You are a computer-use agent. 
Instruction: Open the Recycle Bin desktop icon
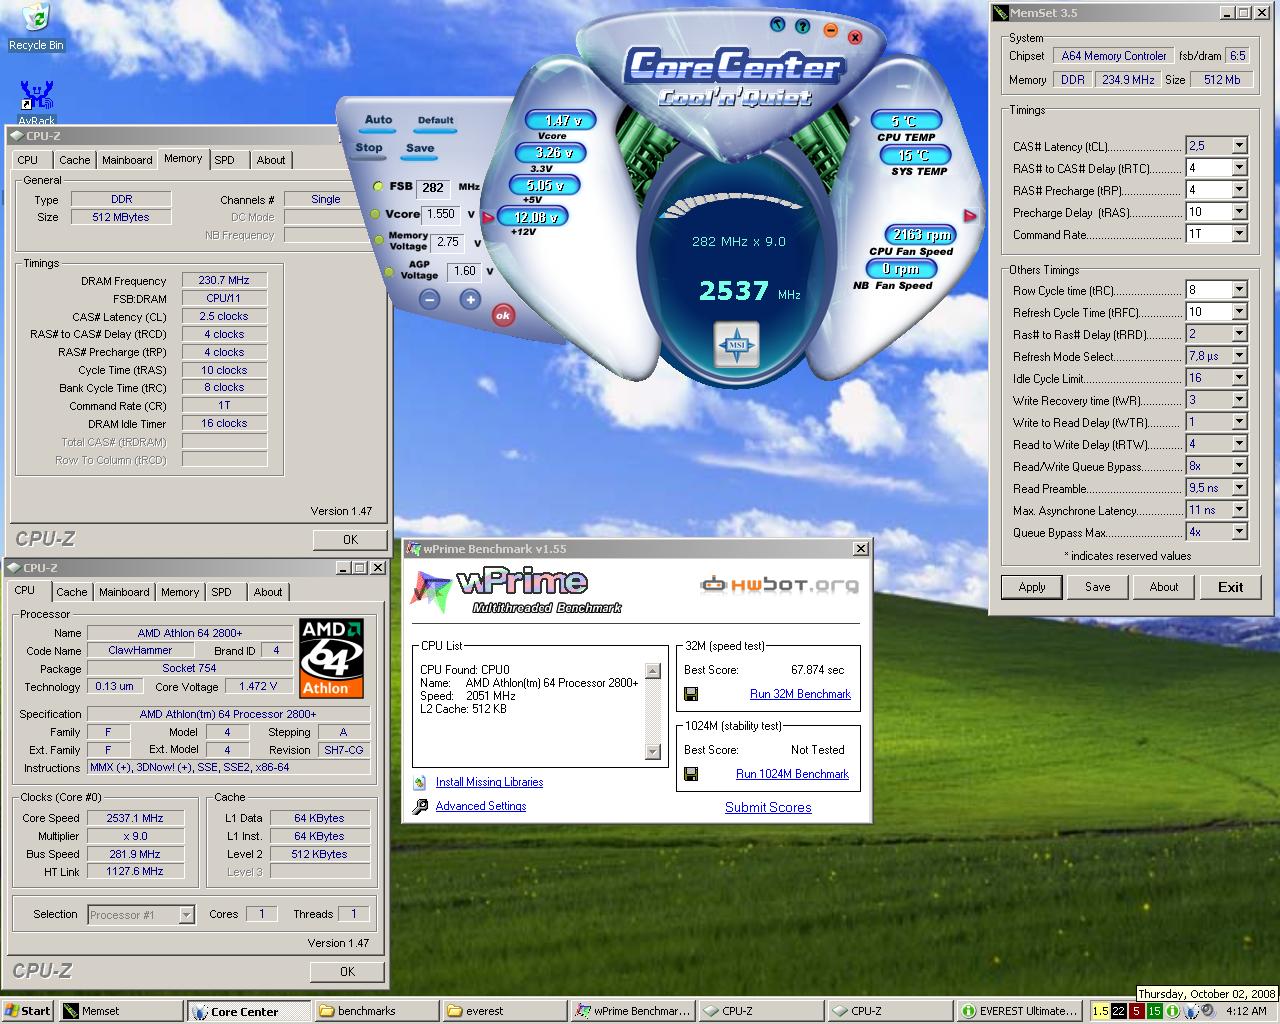(x=36, y=27)
